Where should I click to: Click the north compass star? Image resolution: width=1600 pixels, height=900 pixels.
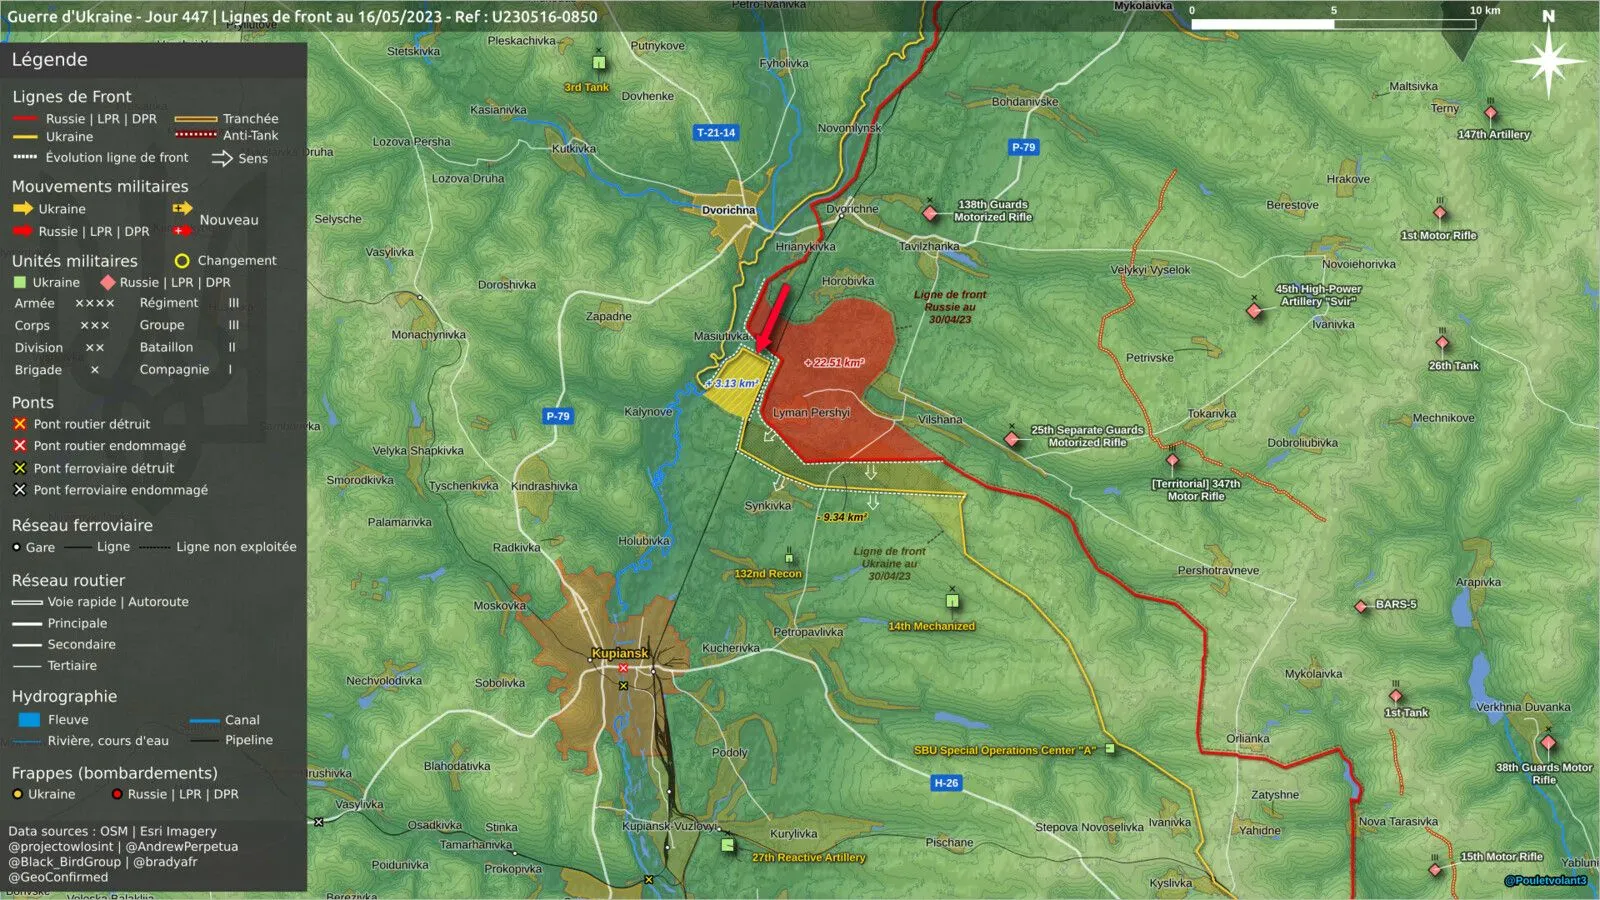[1548, 61]
